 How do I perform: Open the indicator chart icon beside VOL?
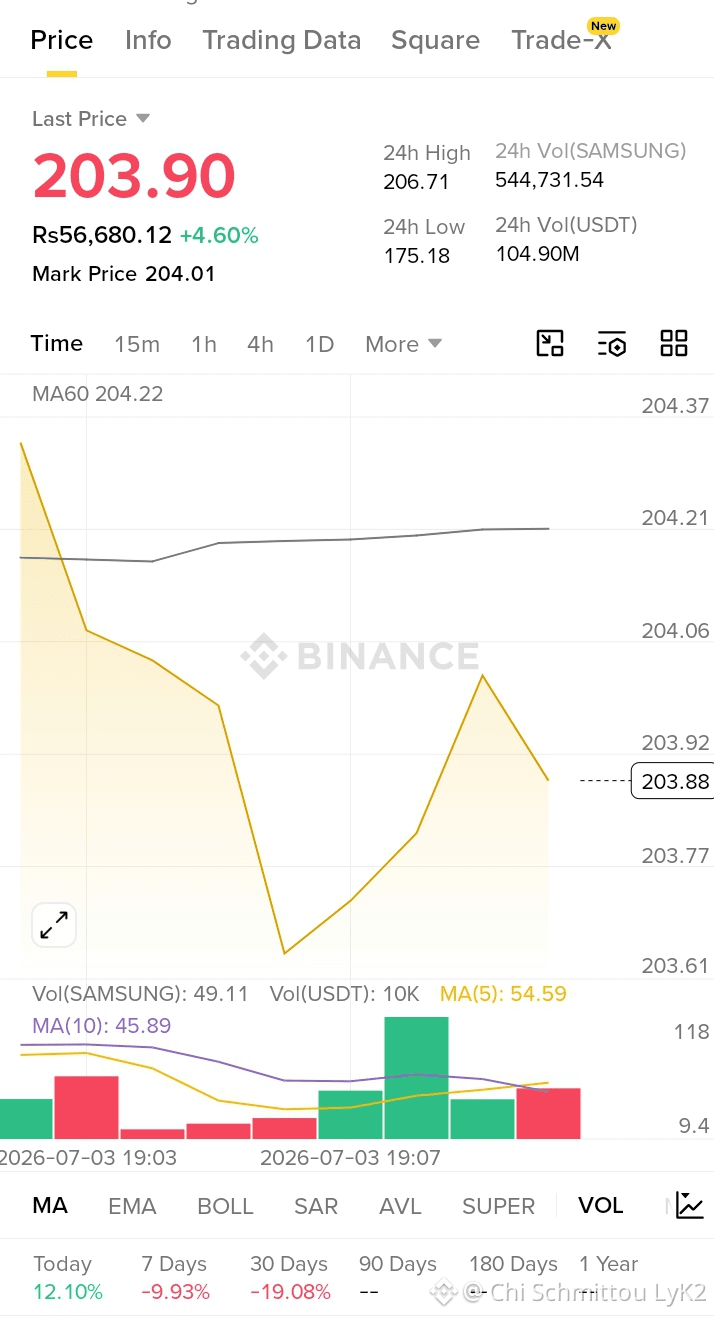coord(690,1205)
